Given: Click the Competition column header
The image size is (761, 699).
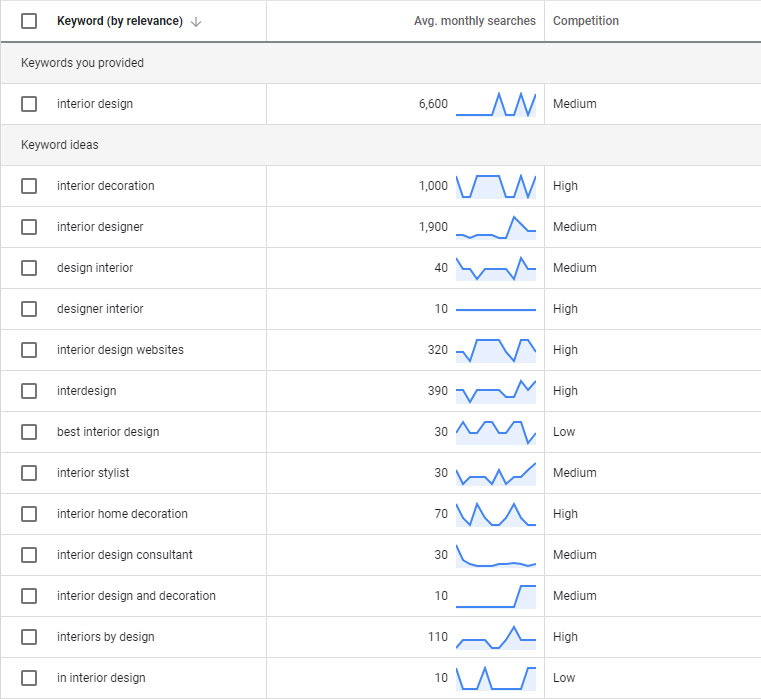Looking at the screenshot, I should click(585, 21).
